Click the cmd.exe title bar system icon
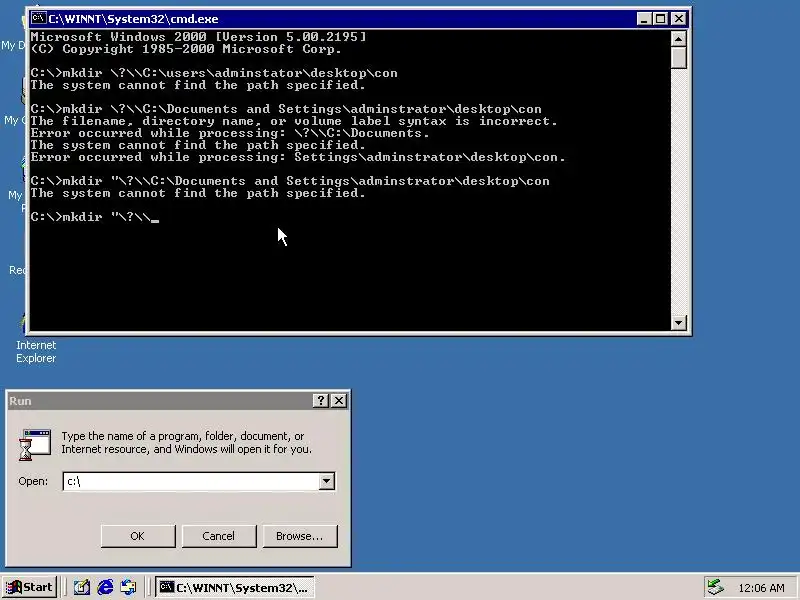This screenshot has height=600, width=800. click(39, 19)
